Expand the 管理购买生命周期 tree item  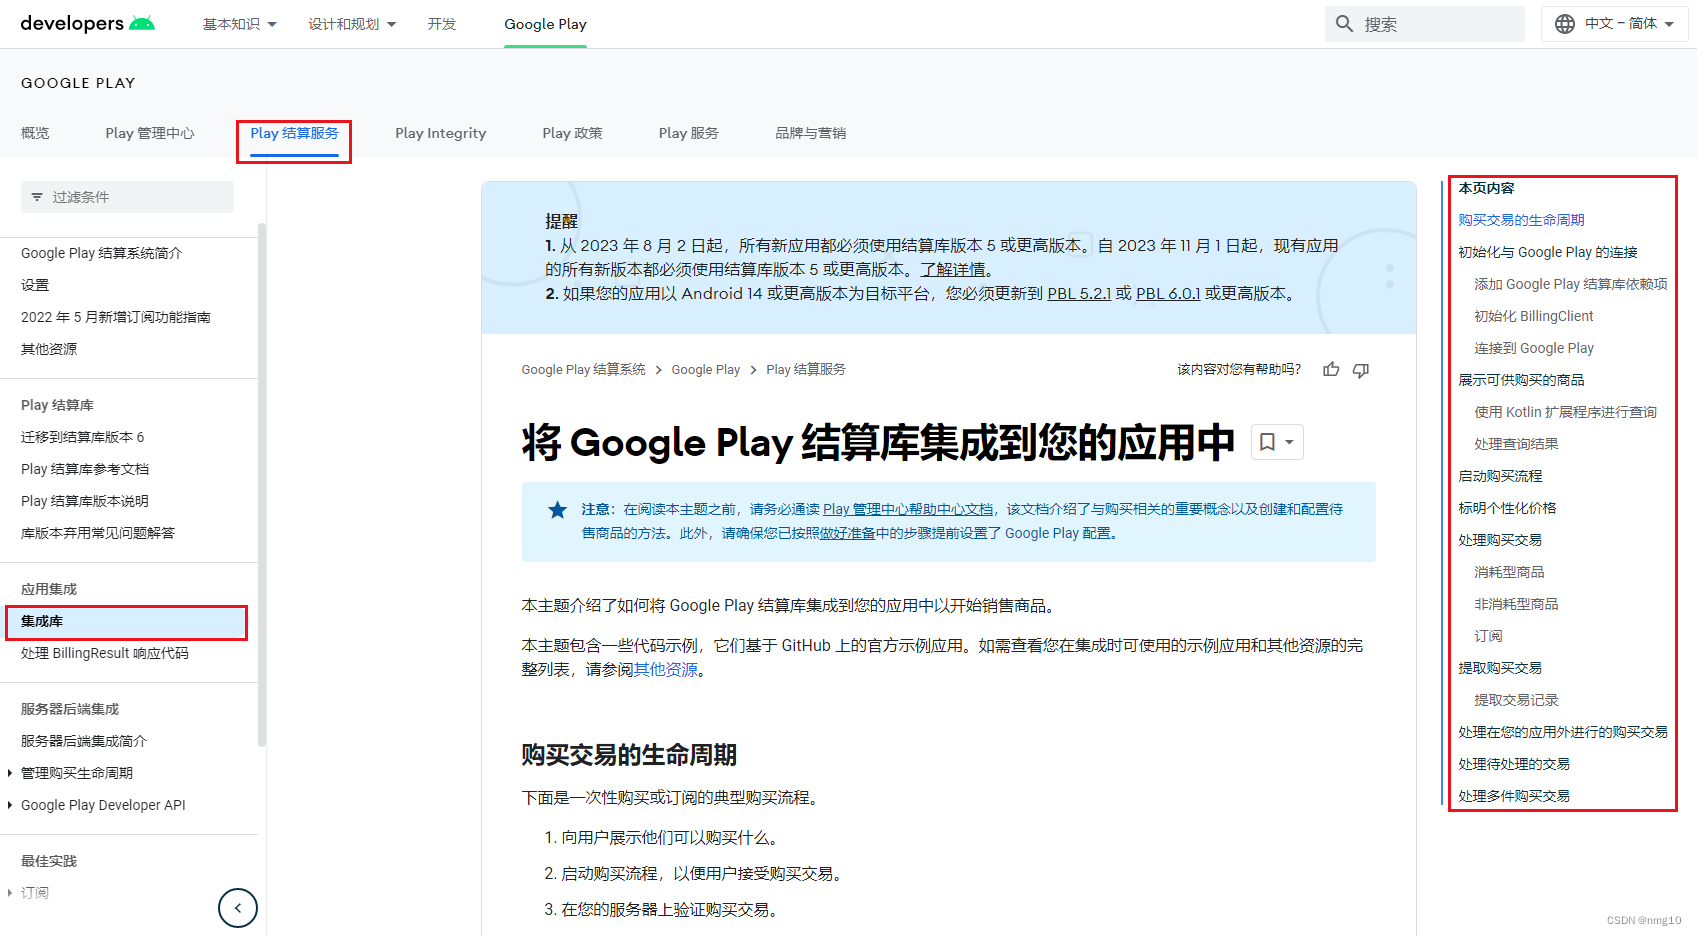(x=10, y=773)
